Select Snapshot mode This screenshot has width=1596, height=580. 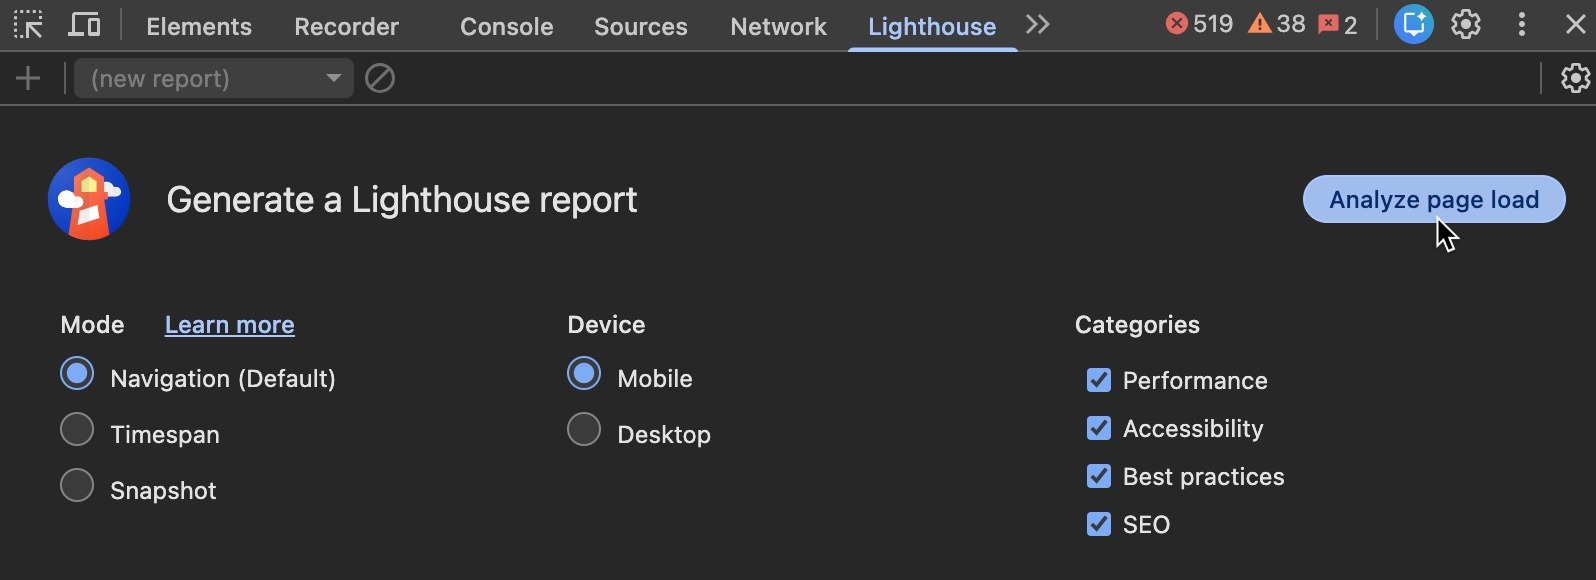[77, 486]
